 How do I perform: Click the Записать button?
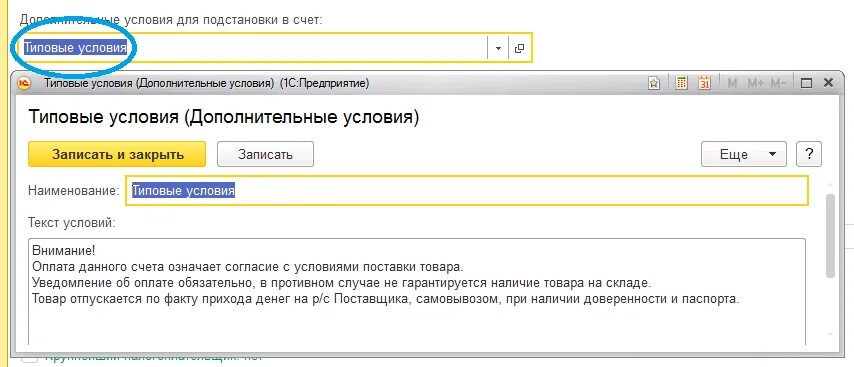click(x=265, y=154)
